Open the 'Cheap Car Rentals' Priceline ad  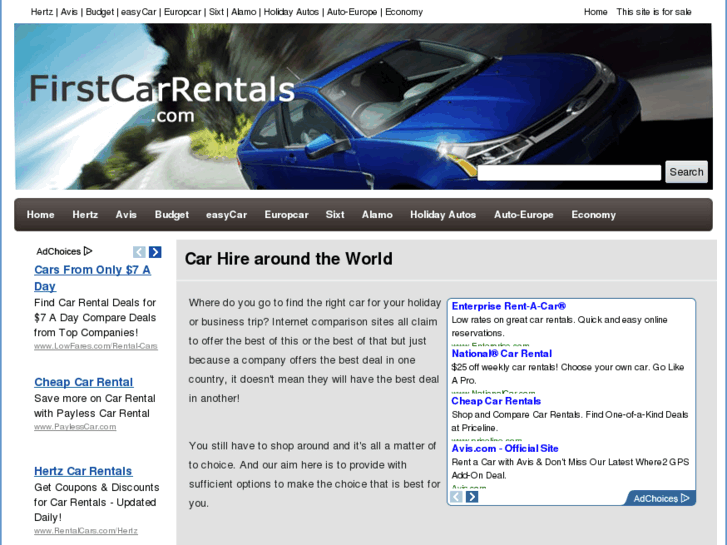point(496,401)
